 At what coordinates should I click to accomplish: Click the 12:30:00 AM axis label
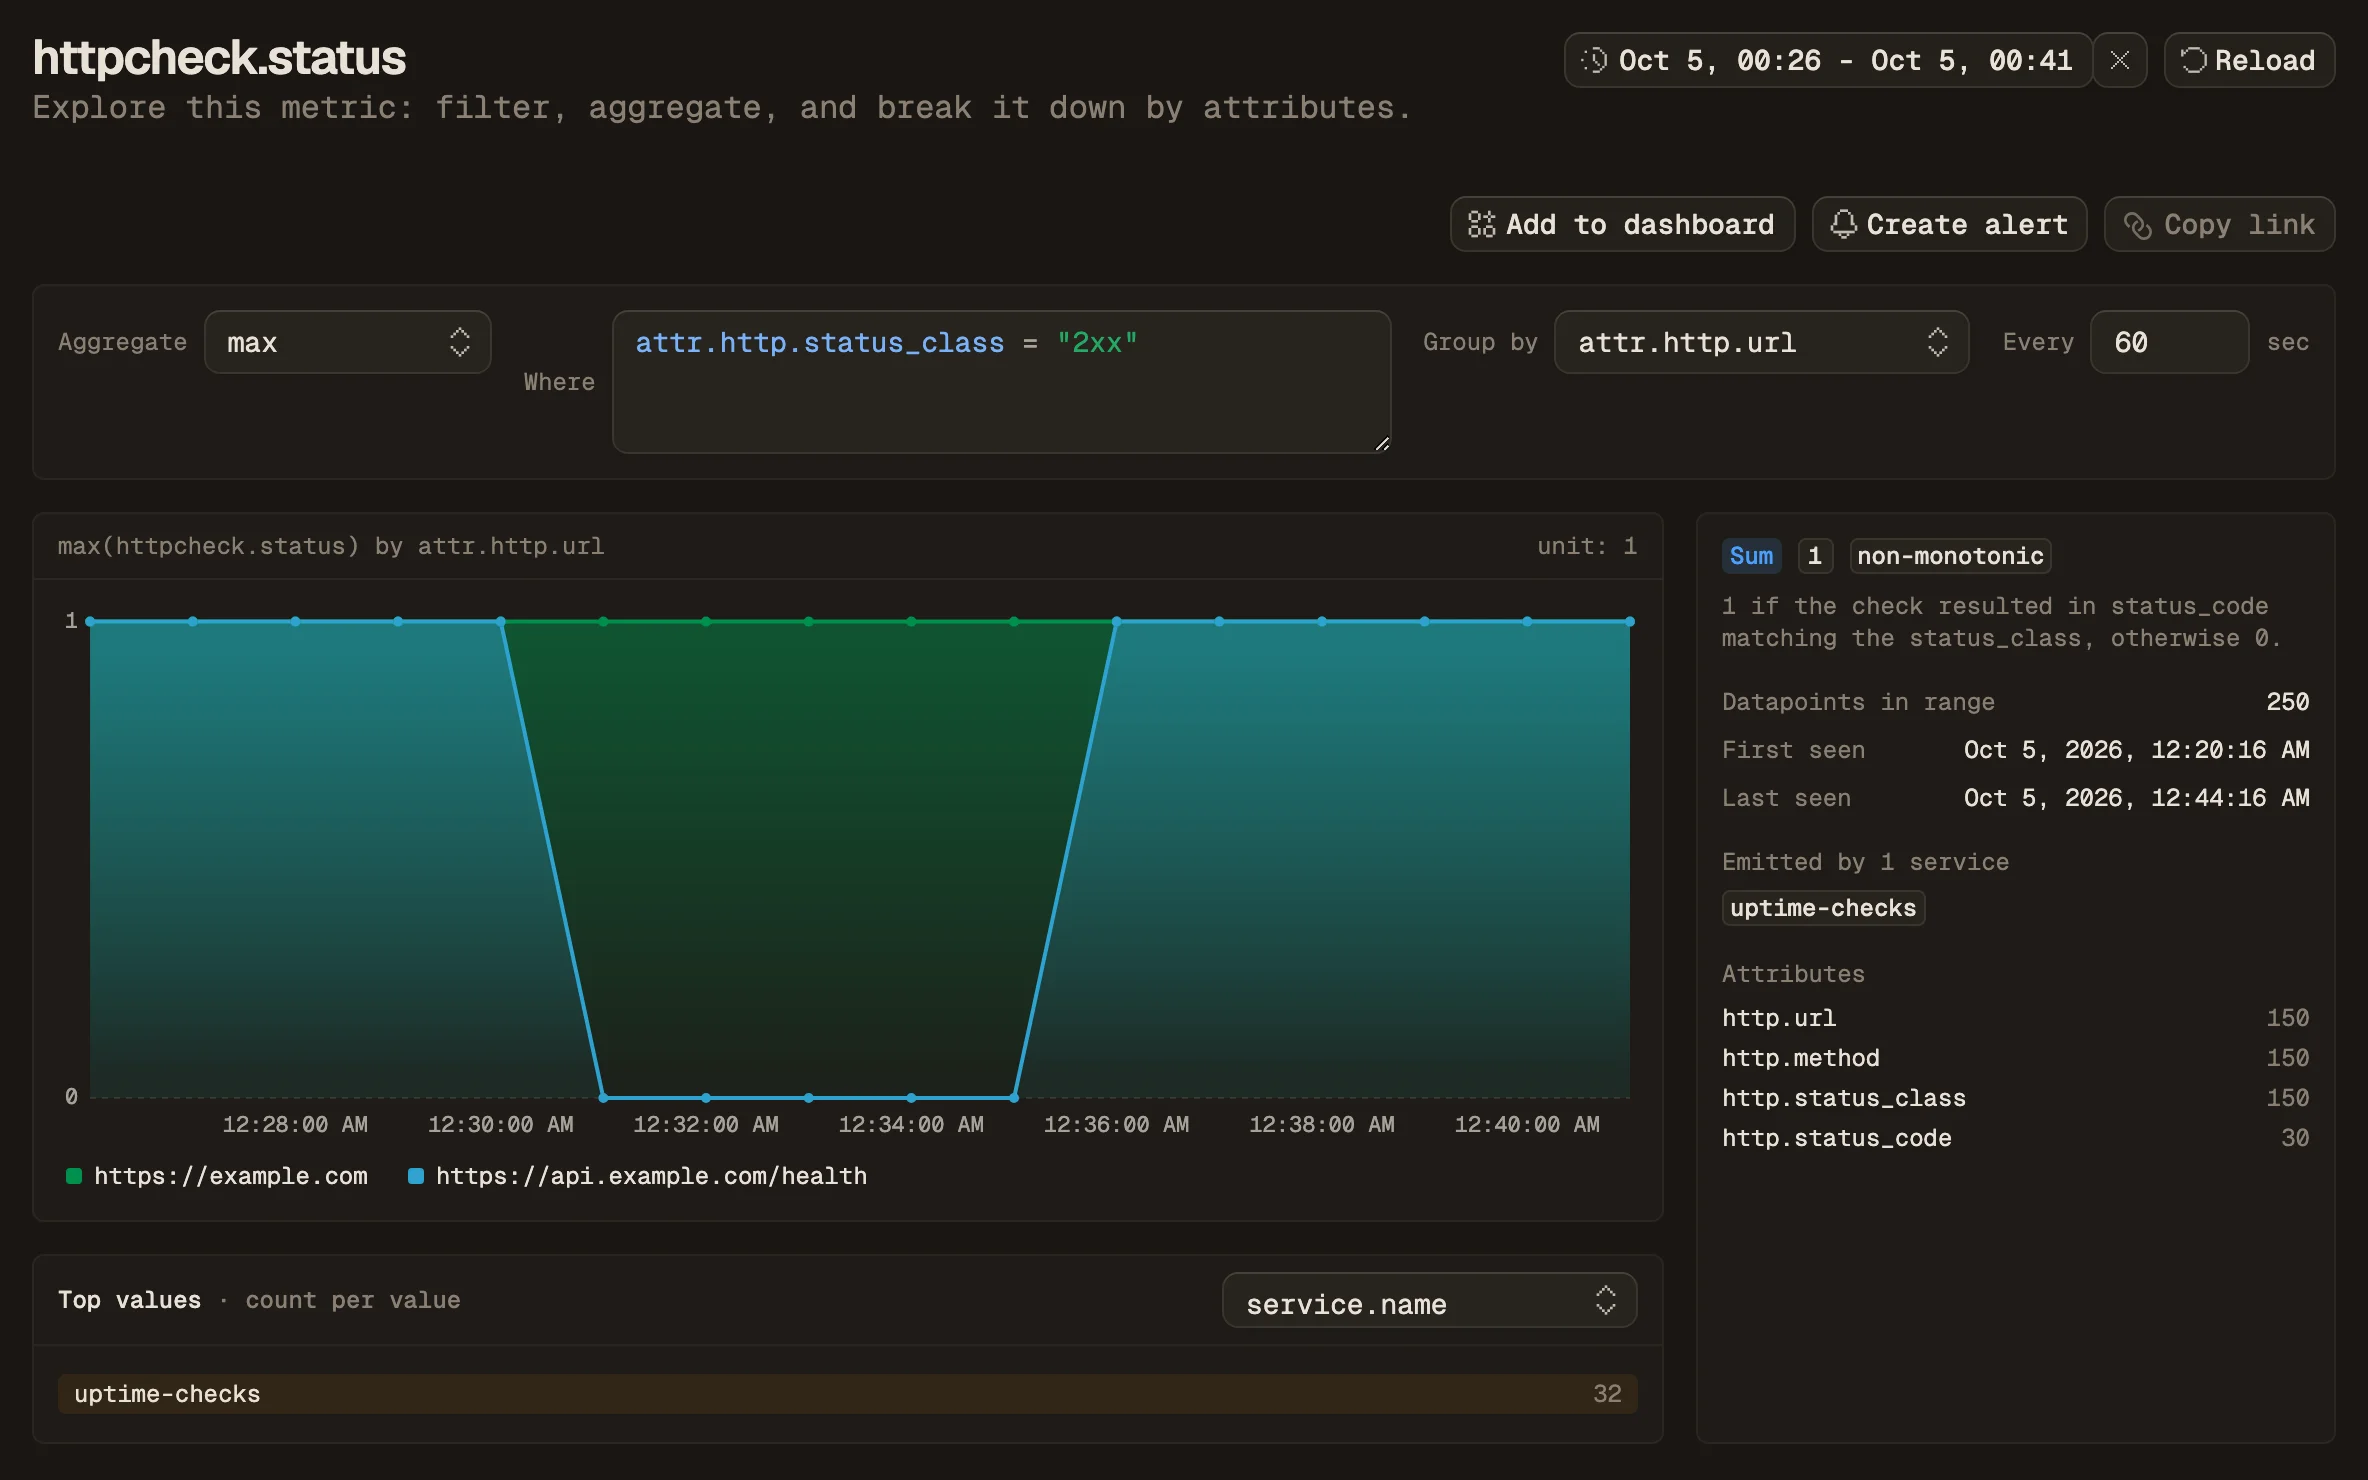(501, 1125)
